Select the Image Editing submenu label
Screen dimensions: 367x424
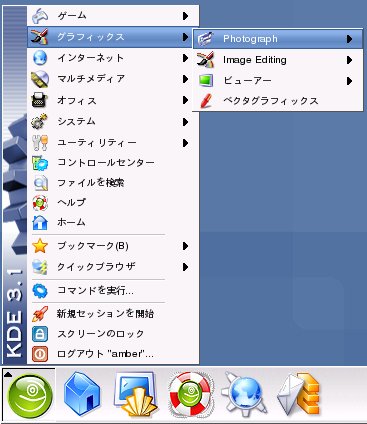[255, 60]
